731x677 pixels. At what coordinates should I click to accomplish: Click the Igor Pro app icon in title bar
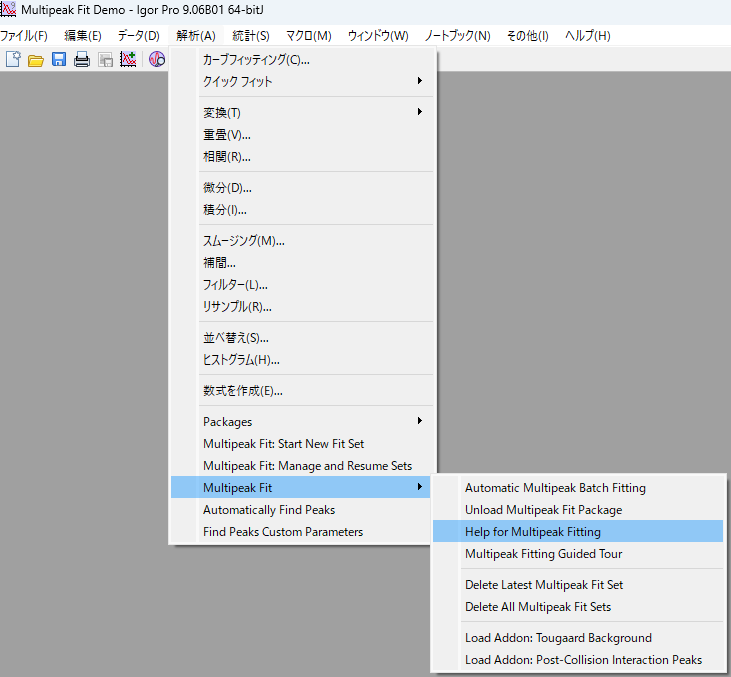pyautogui.click(x=8, y=9)
